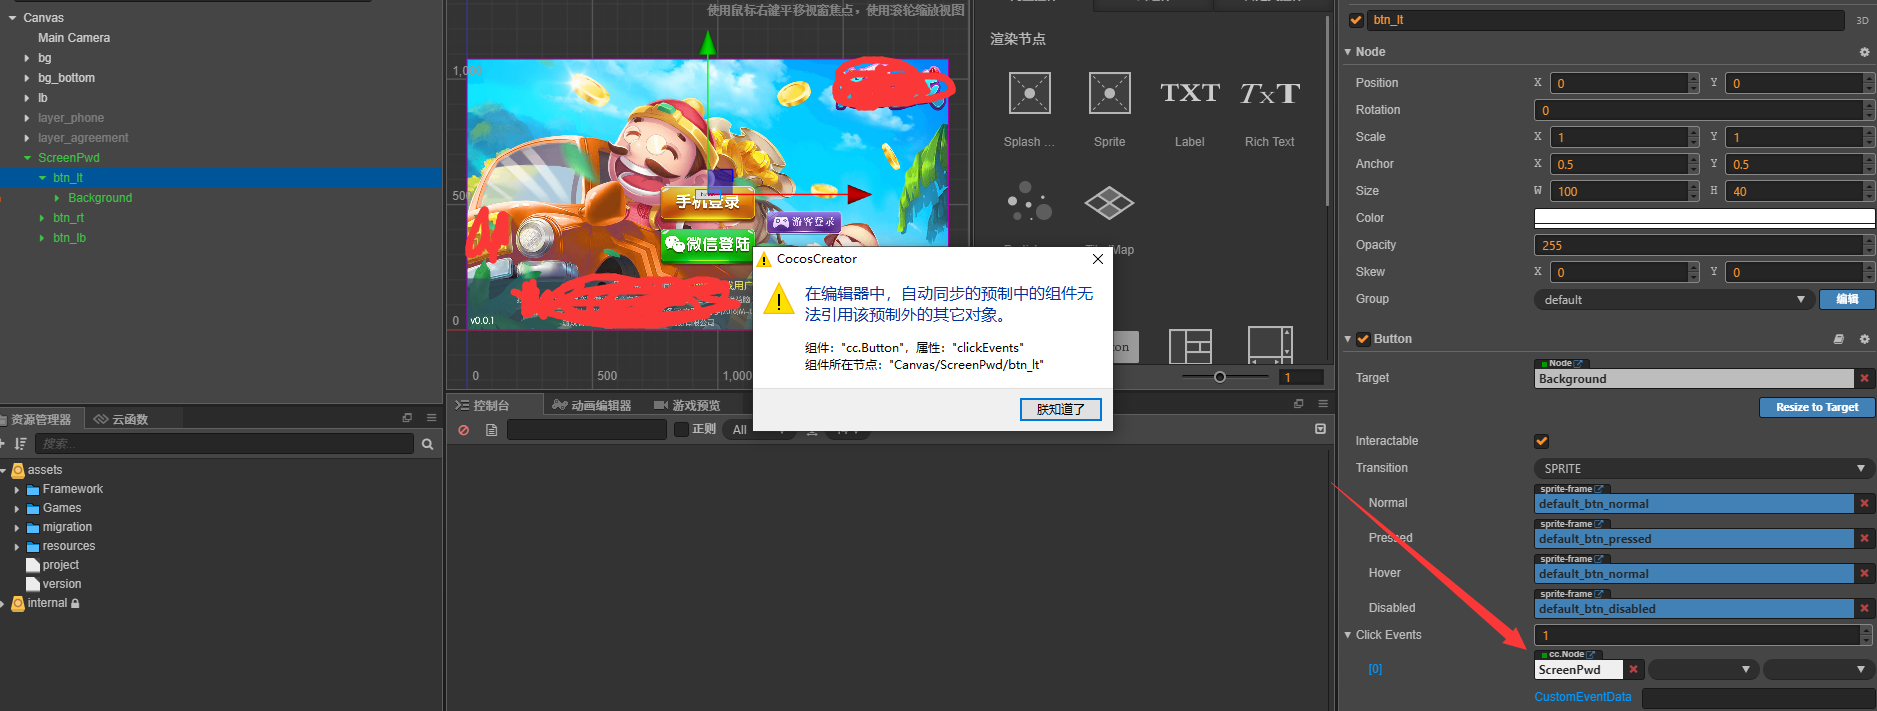Remove the Pressed sprite-frame reference

coord(1864,538)
